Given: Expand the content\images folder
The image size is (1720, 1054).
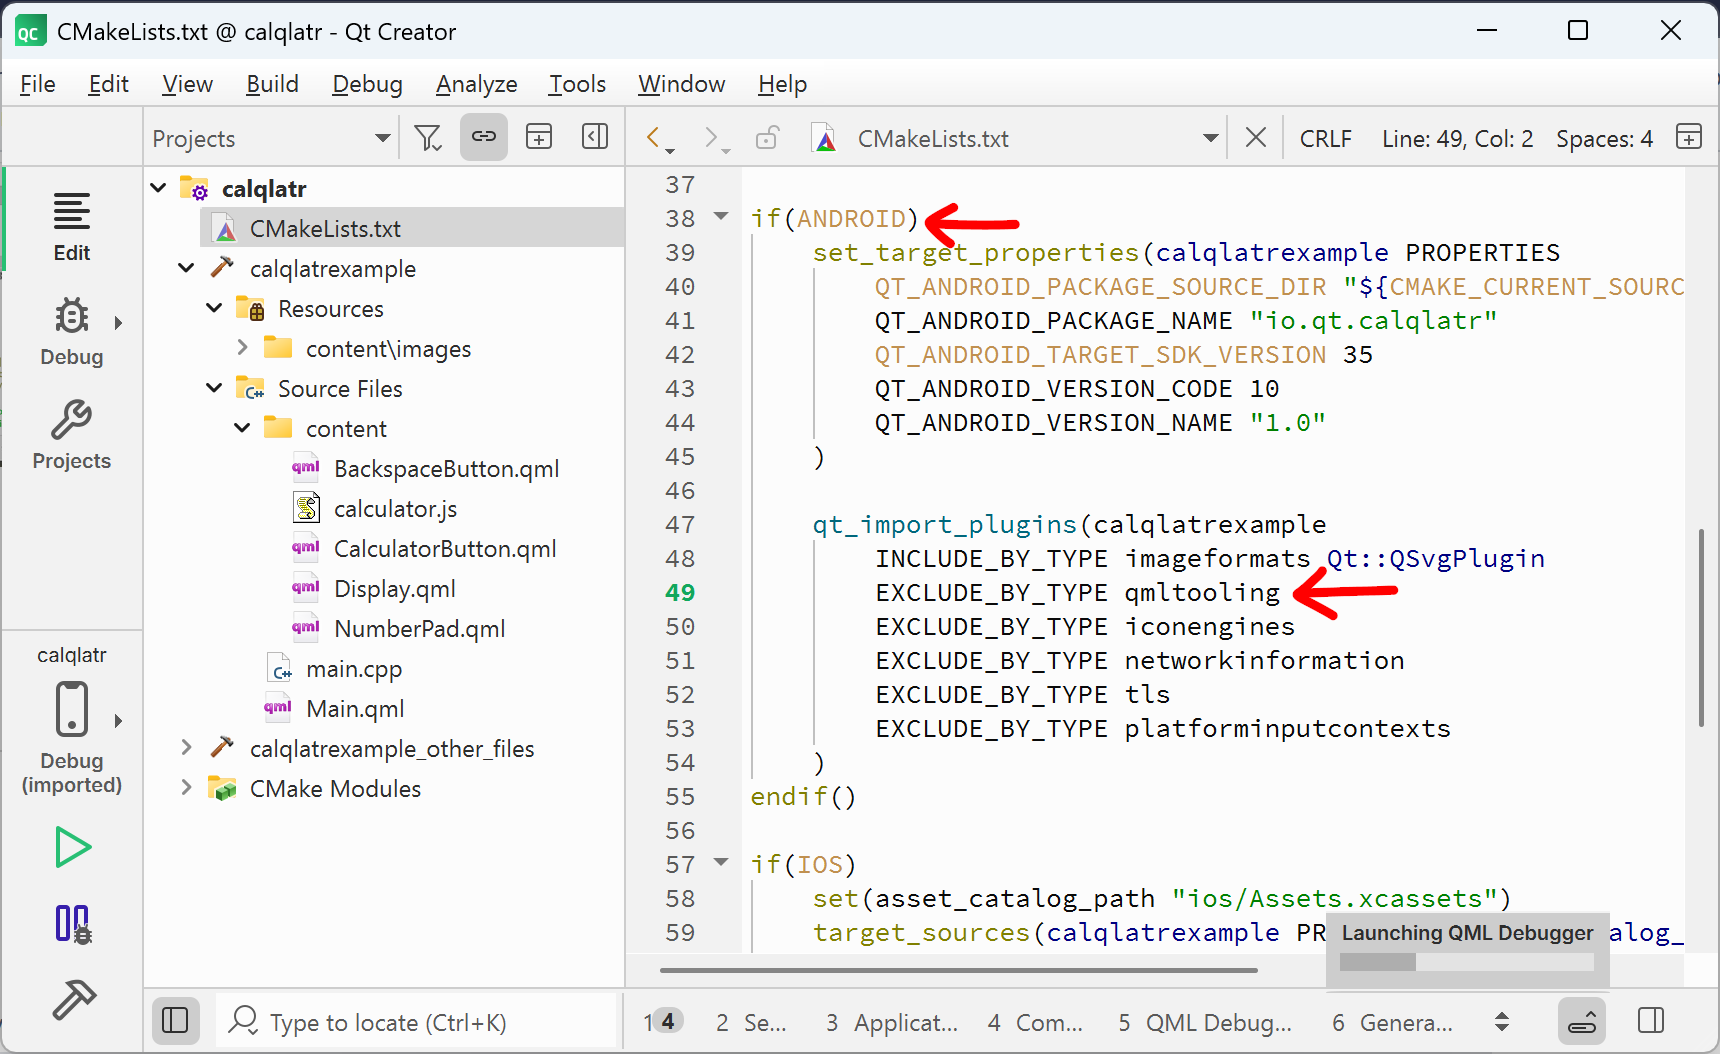Looking at the screenshot, I should (242, 348).
